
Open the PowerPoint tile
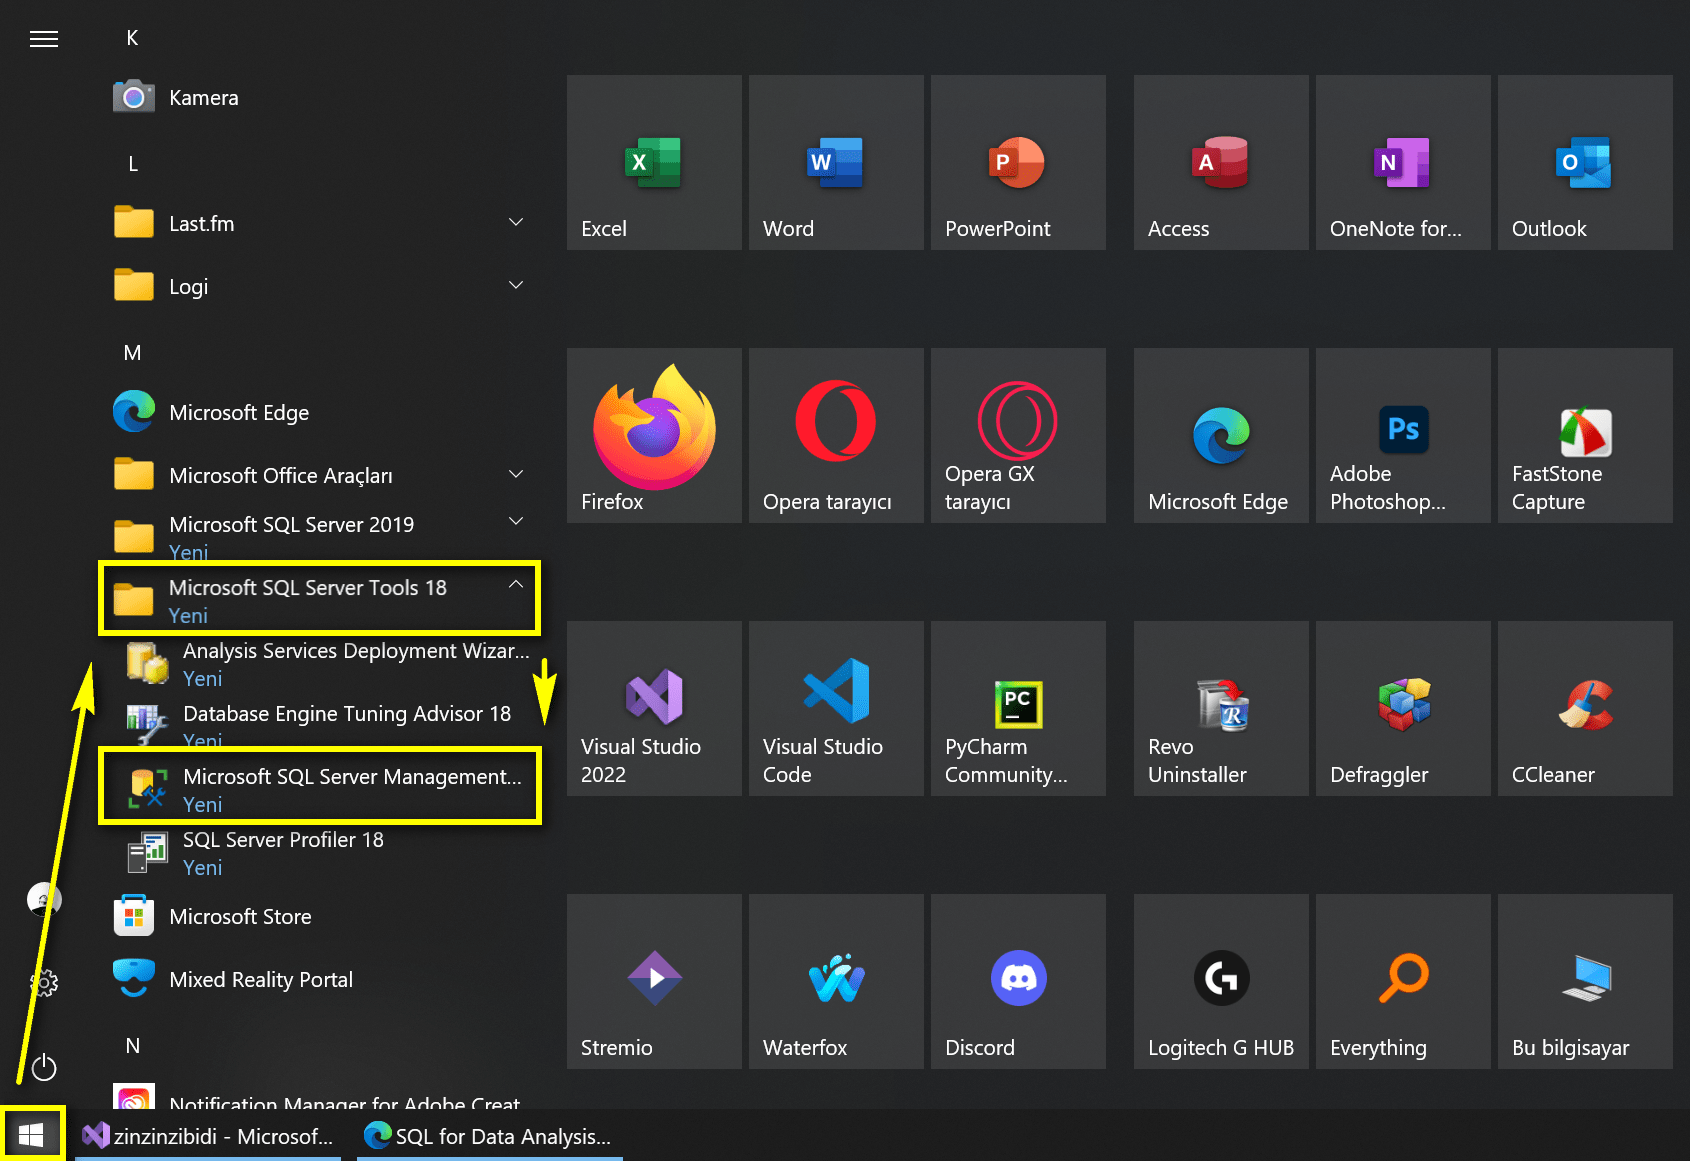(x=1018, y=162)
